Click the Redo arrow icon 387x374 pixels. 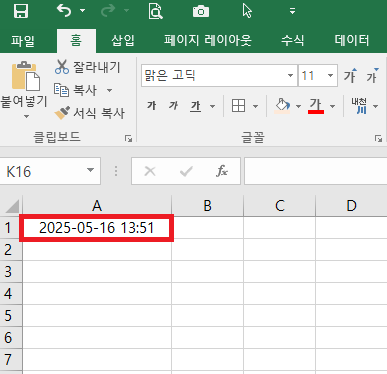[108, 11]
